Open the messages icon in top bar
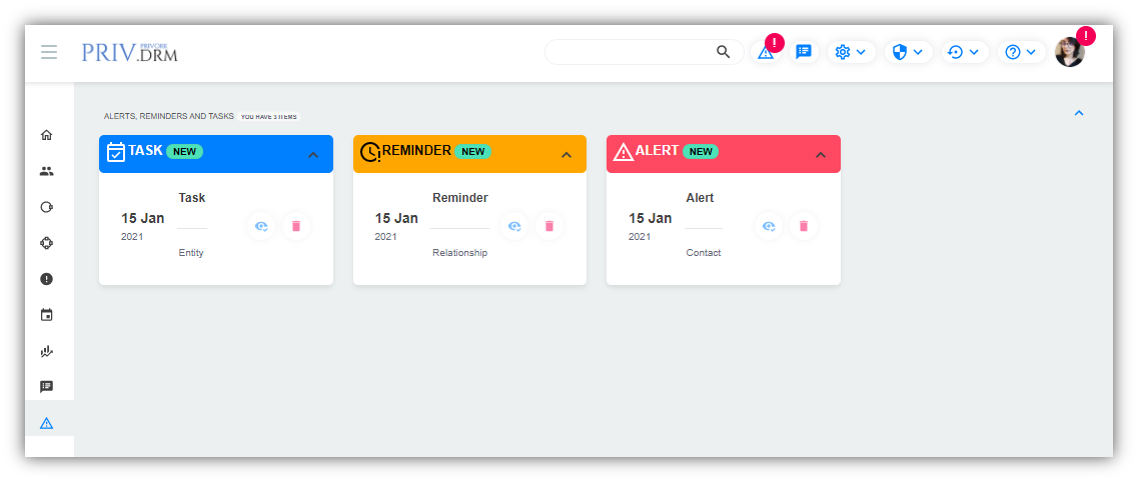This screenshot has width=1138, height=482. [803, 52]
